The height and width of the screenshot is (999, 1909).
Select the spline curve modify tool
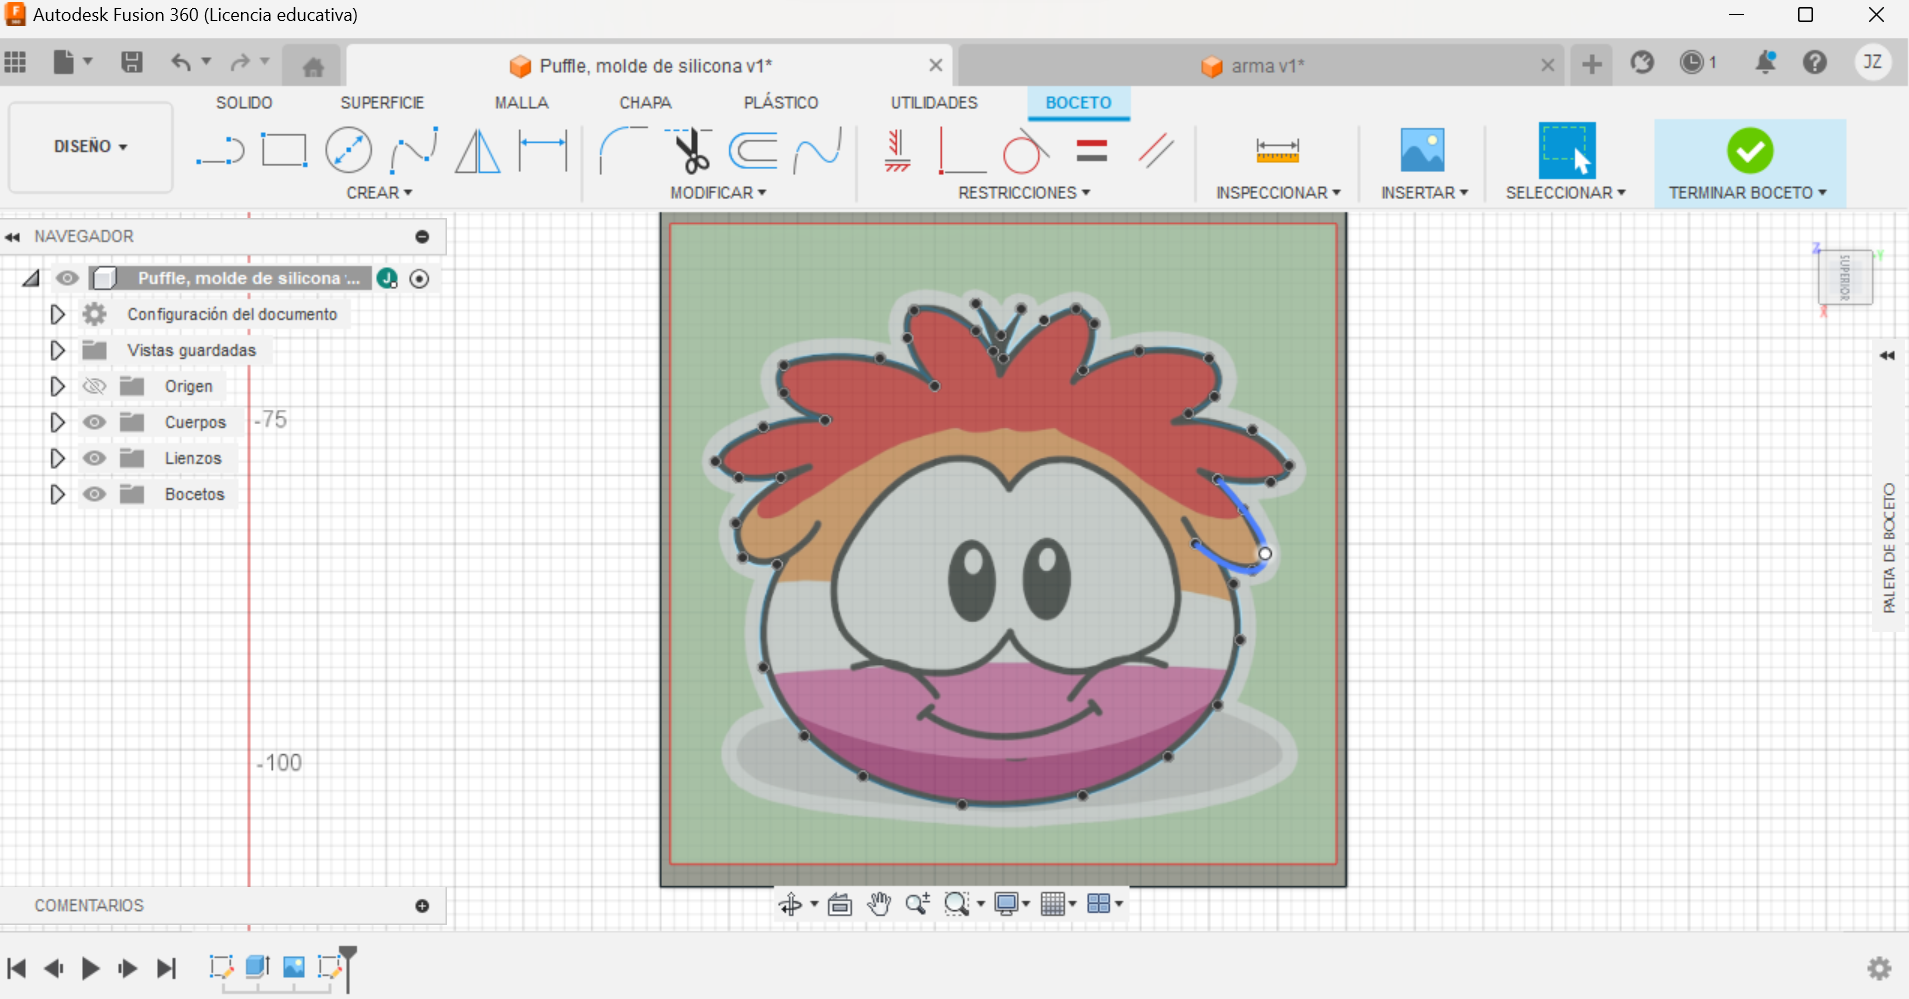coord(818,151)
